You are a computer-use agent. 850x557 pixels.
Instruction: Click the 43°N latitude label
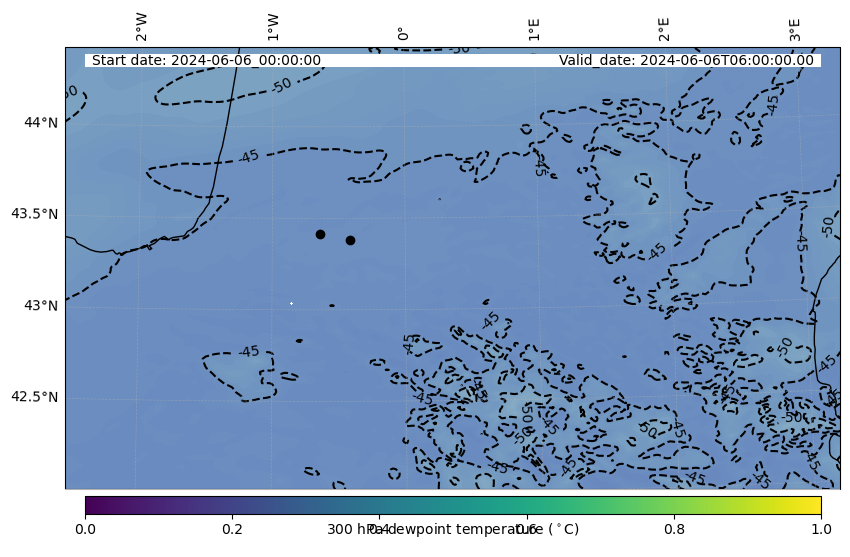(41, 306)
